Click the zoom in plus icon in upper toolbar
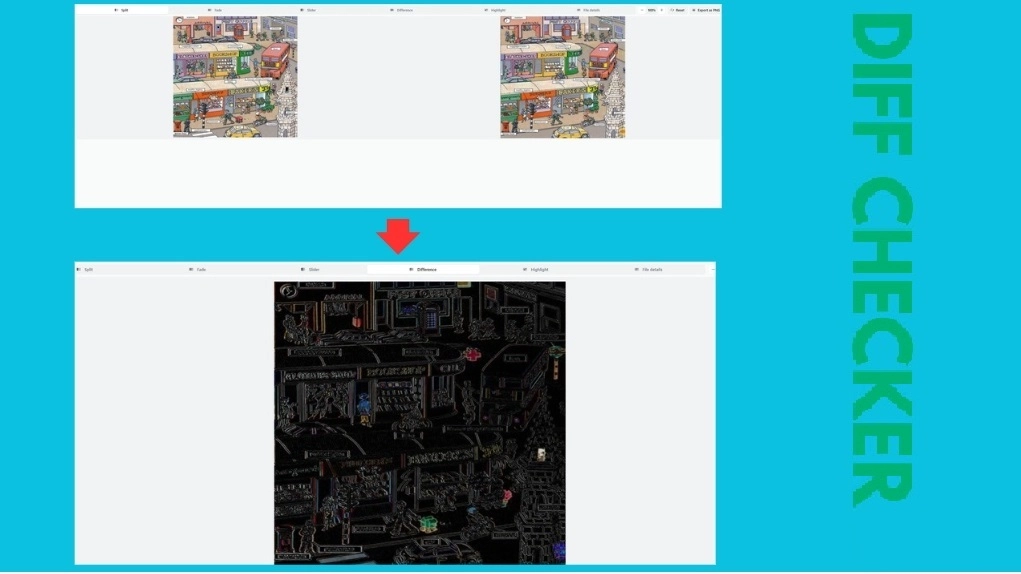 (662, 10)
